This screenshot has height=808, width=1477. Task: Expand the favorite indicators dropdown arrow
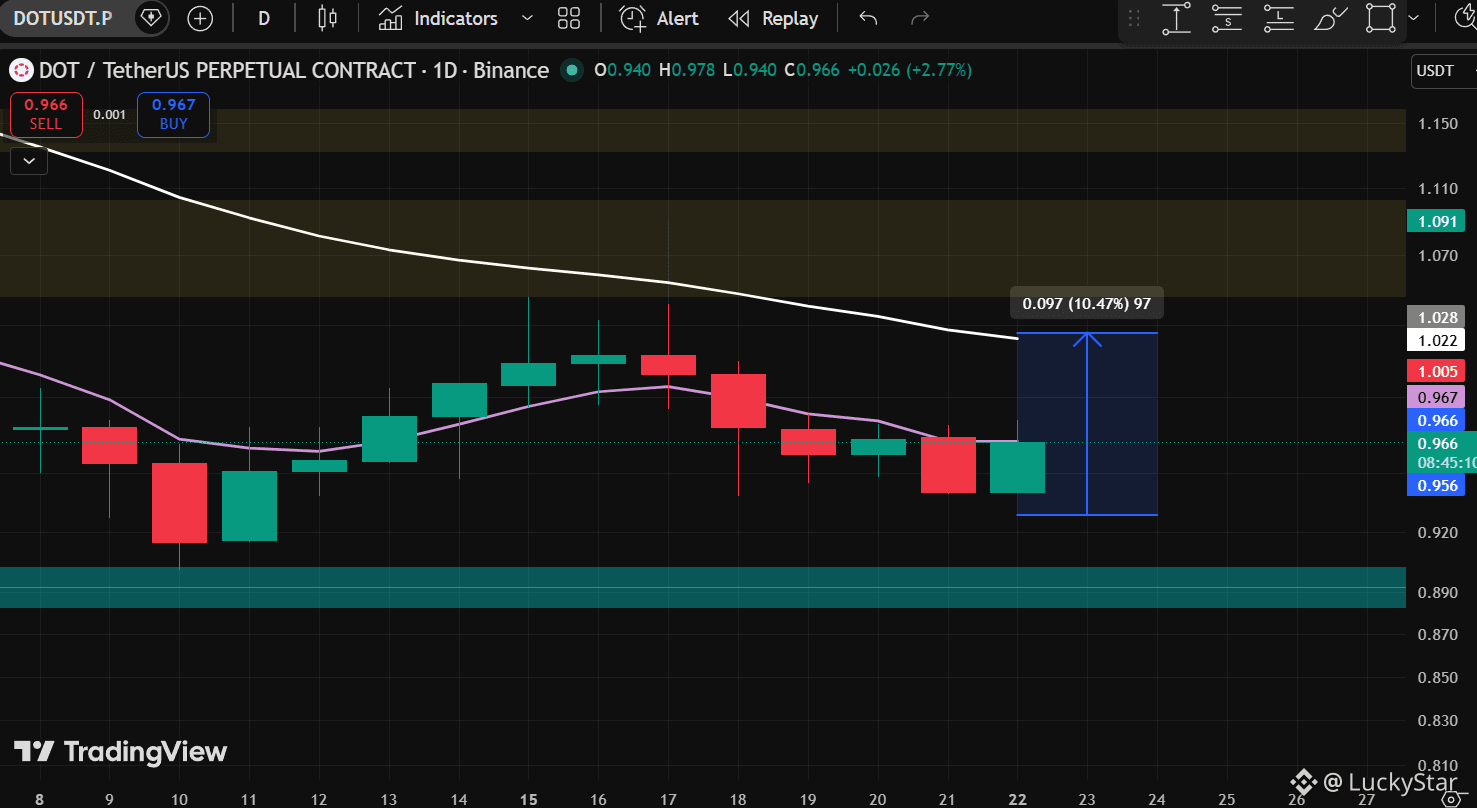(x=528, y=18)
